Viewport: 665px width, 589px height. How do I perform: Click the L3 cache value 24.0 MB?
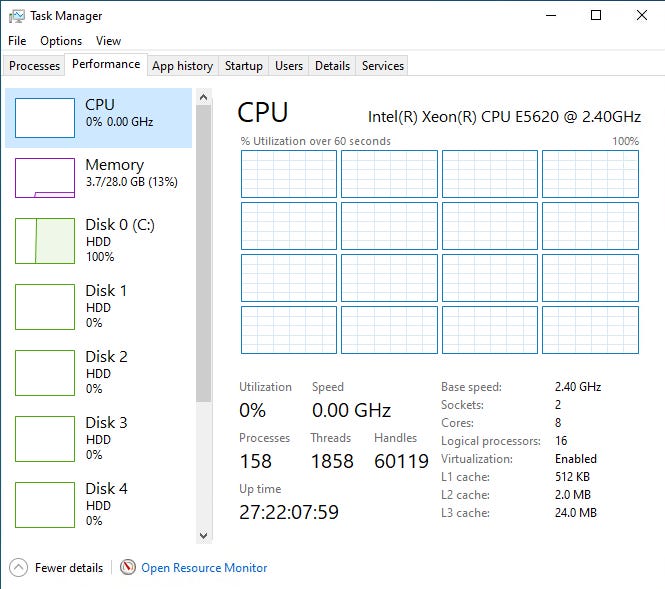[x=576, y=513]
